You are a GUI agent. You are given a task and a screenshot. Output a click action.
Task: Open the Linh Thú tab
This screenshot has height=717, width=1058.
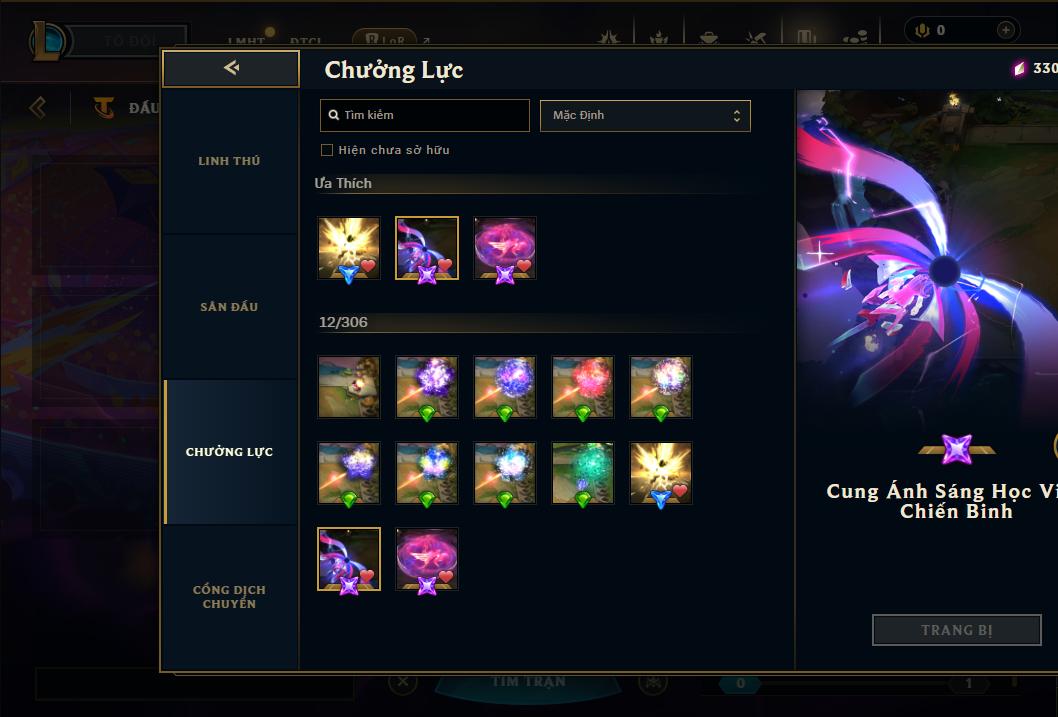tap(229, 161)
